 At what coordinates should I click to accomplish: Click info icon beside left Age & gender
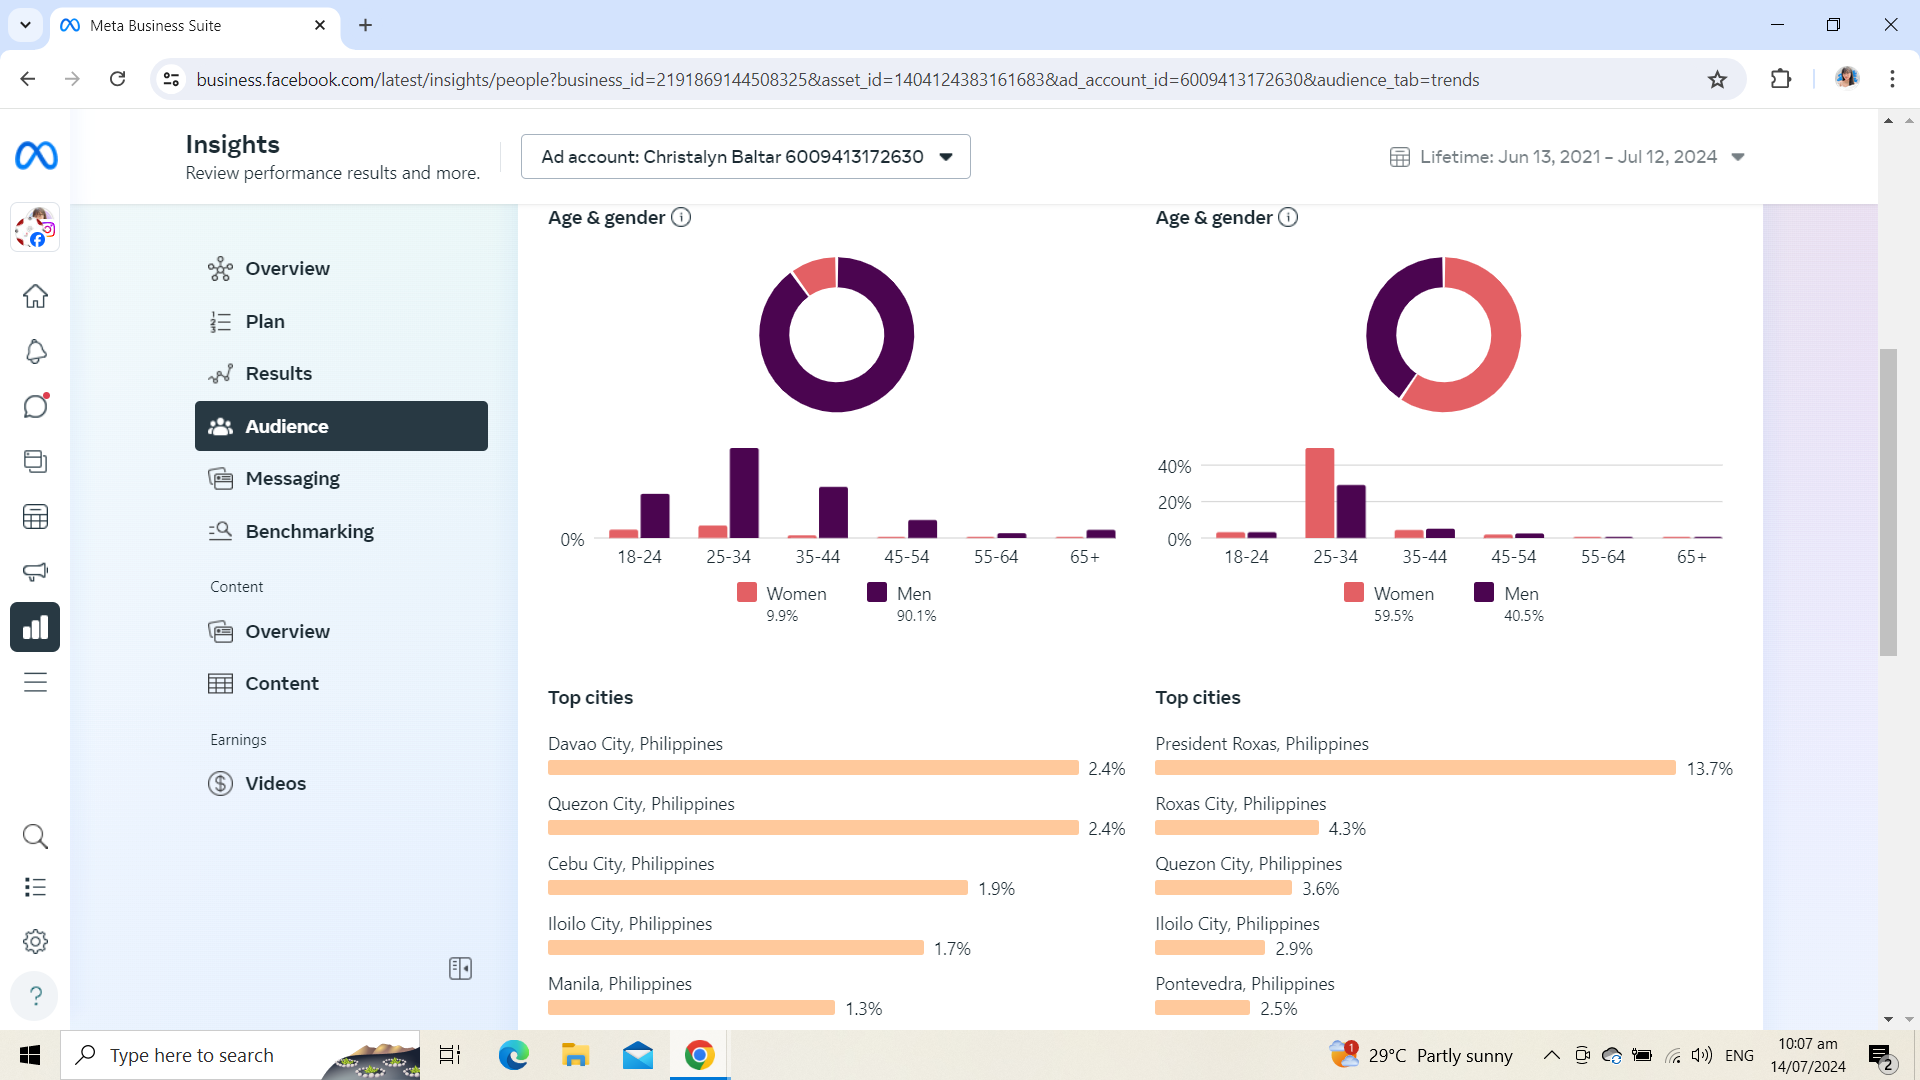[681, 217]
